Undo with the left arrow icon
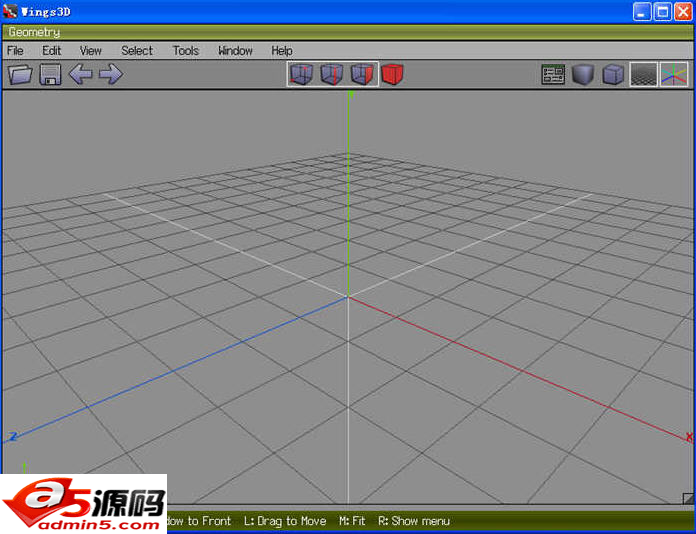The image size is (696, 534). pos(80,74)
